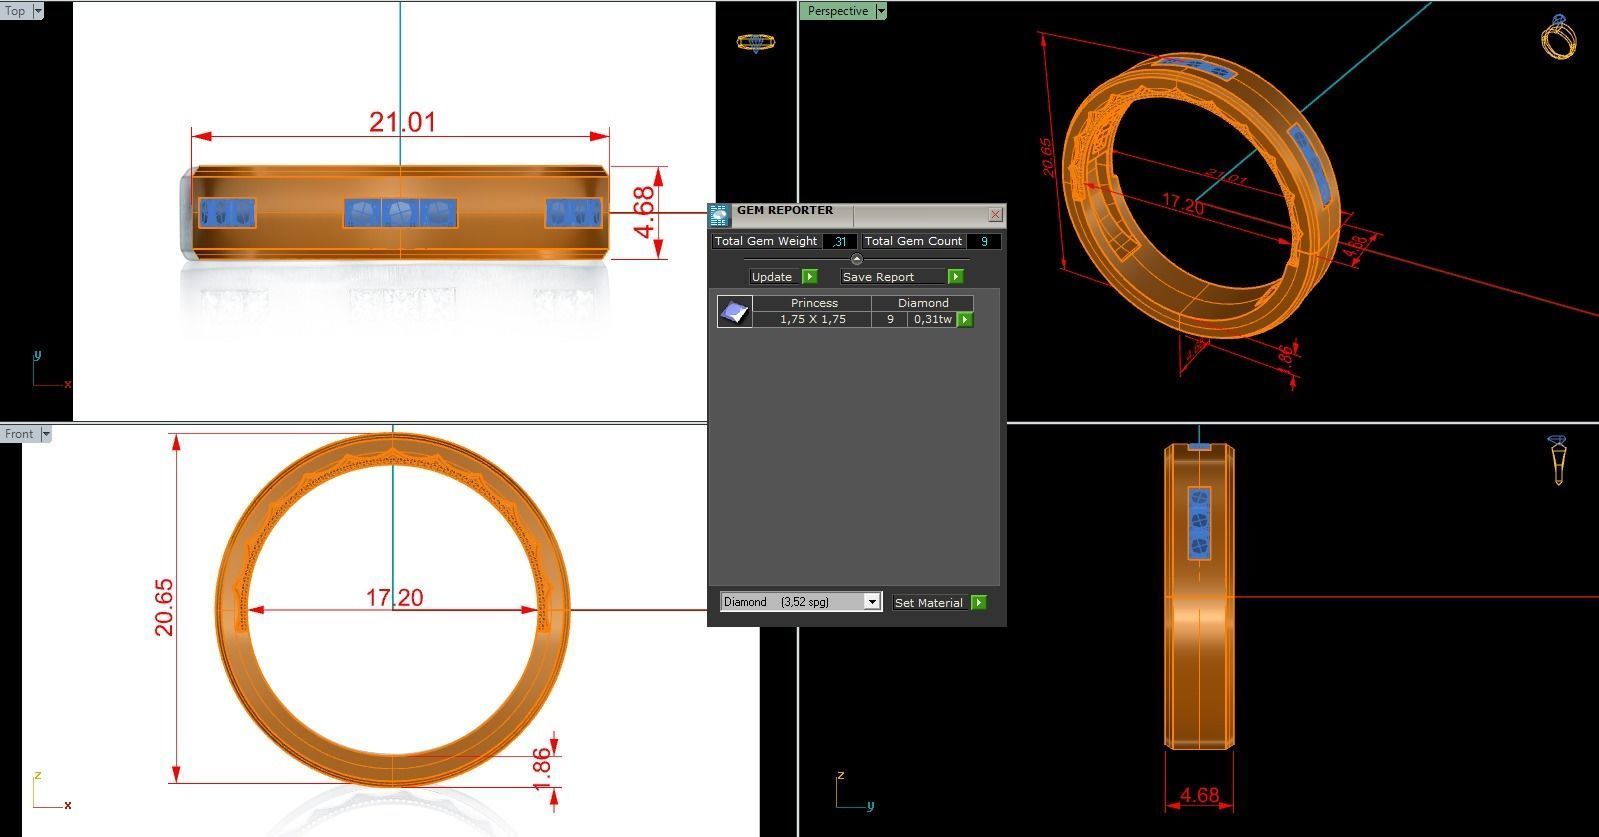
Task: Click green arrow beside Set Material
Action: [979, 602]
